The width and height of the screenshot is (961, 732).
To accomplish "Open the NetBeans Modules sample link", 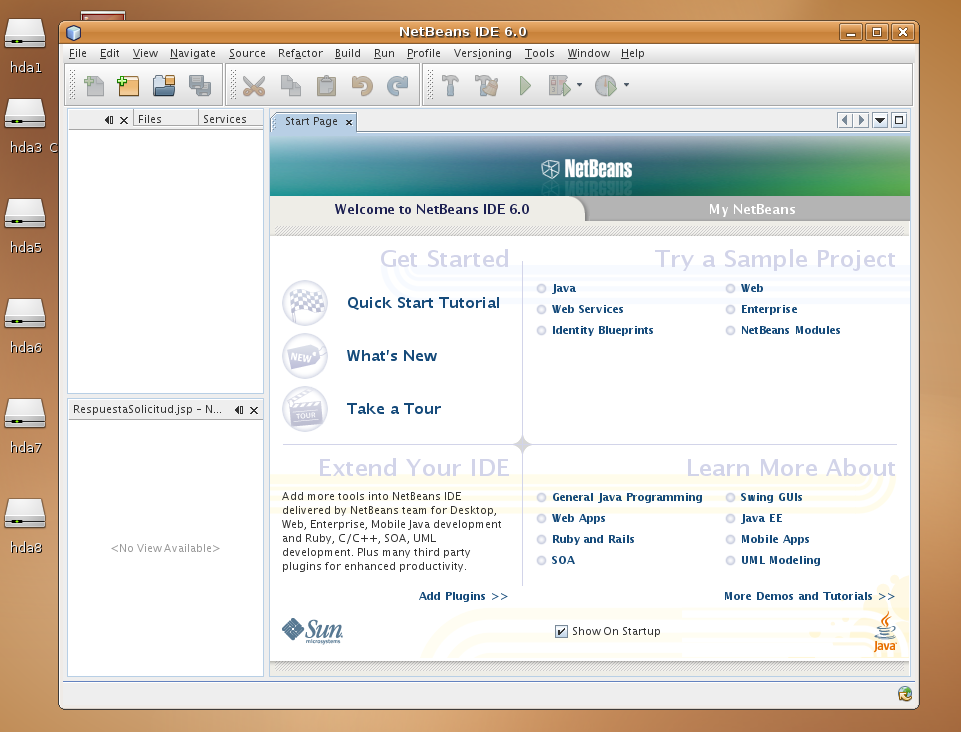I will [x=791, y=330].
